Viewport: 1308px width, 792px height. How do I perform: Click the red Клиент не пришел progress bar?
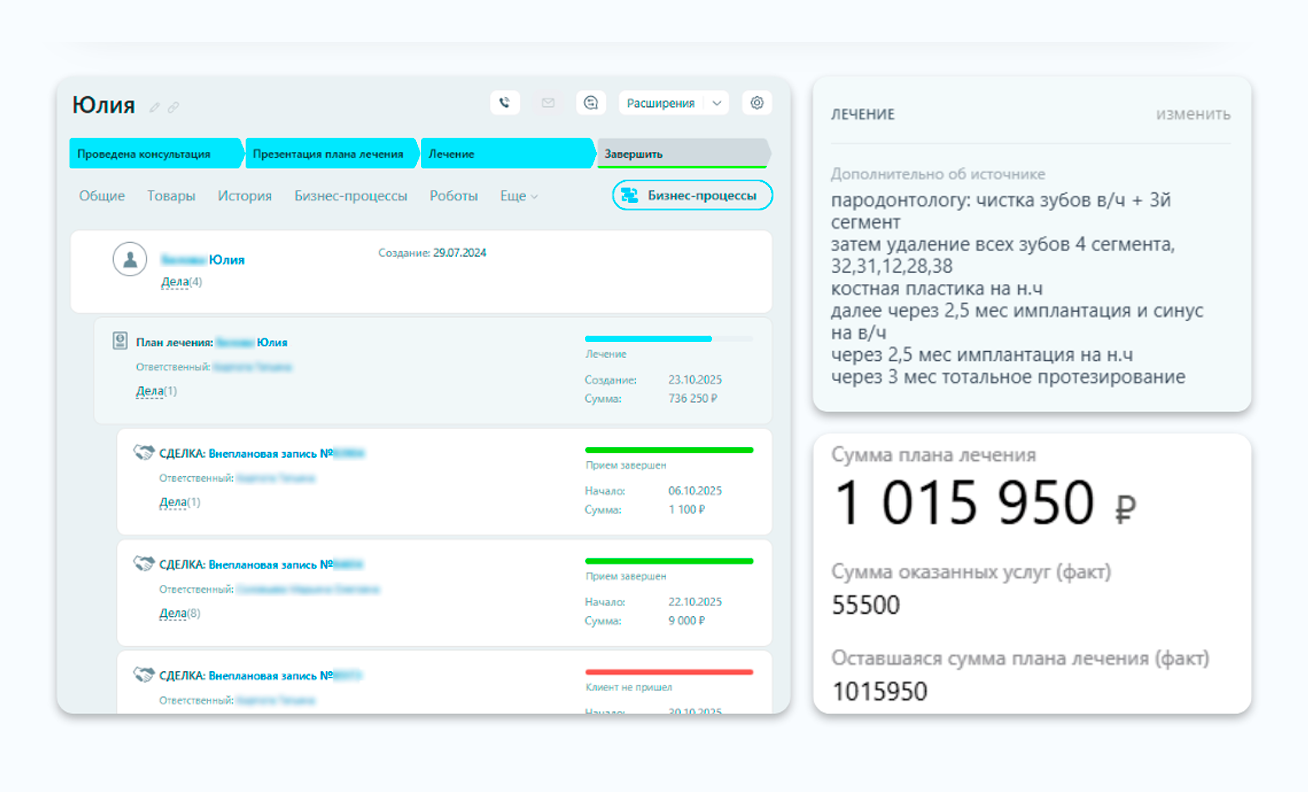668,672
